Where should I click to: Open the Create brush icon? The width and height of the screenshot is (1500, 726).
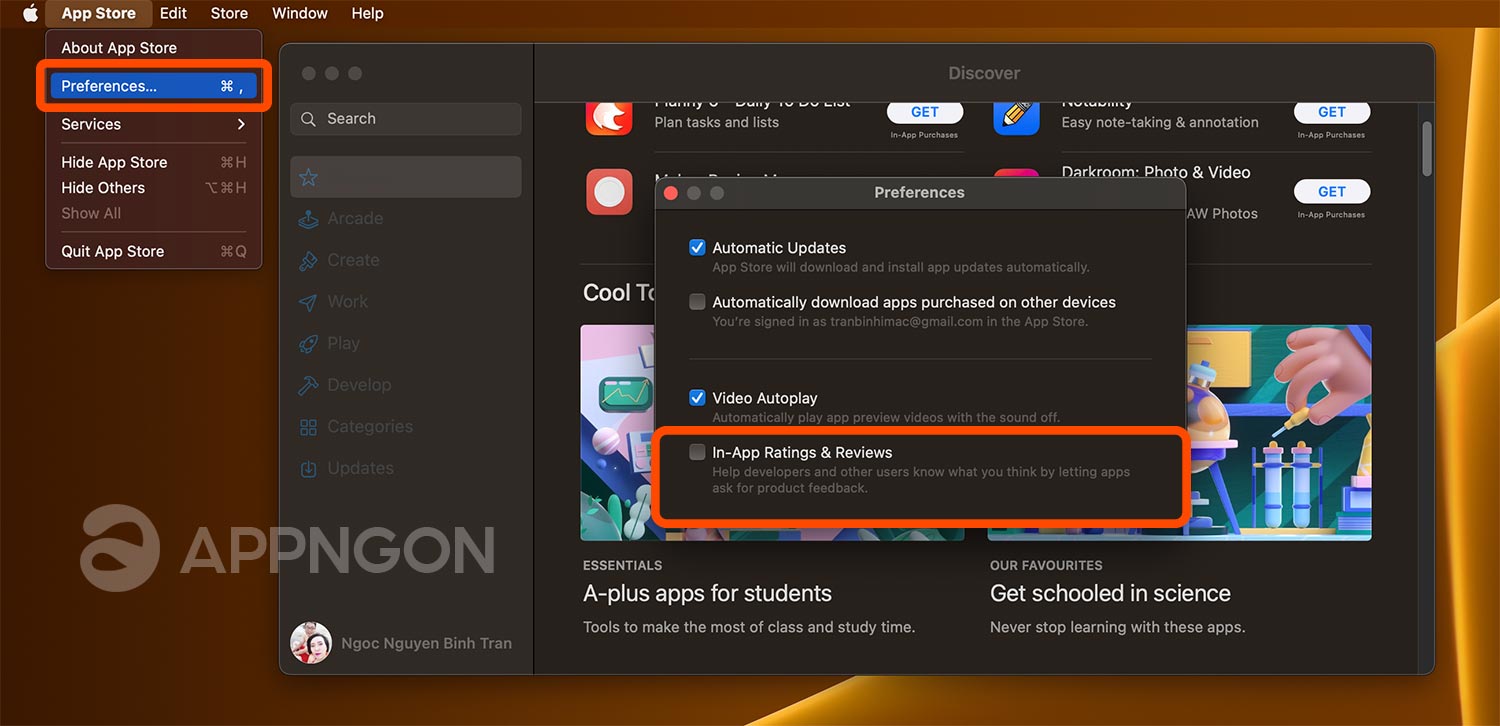309,260
